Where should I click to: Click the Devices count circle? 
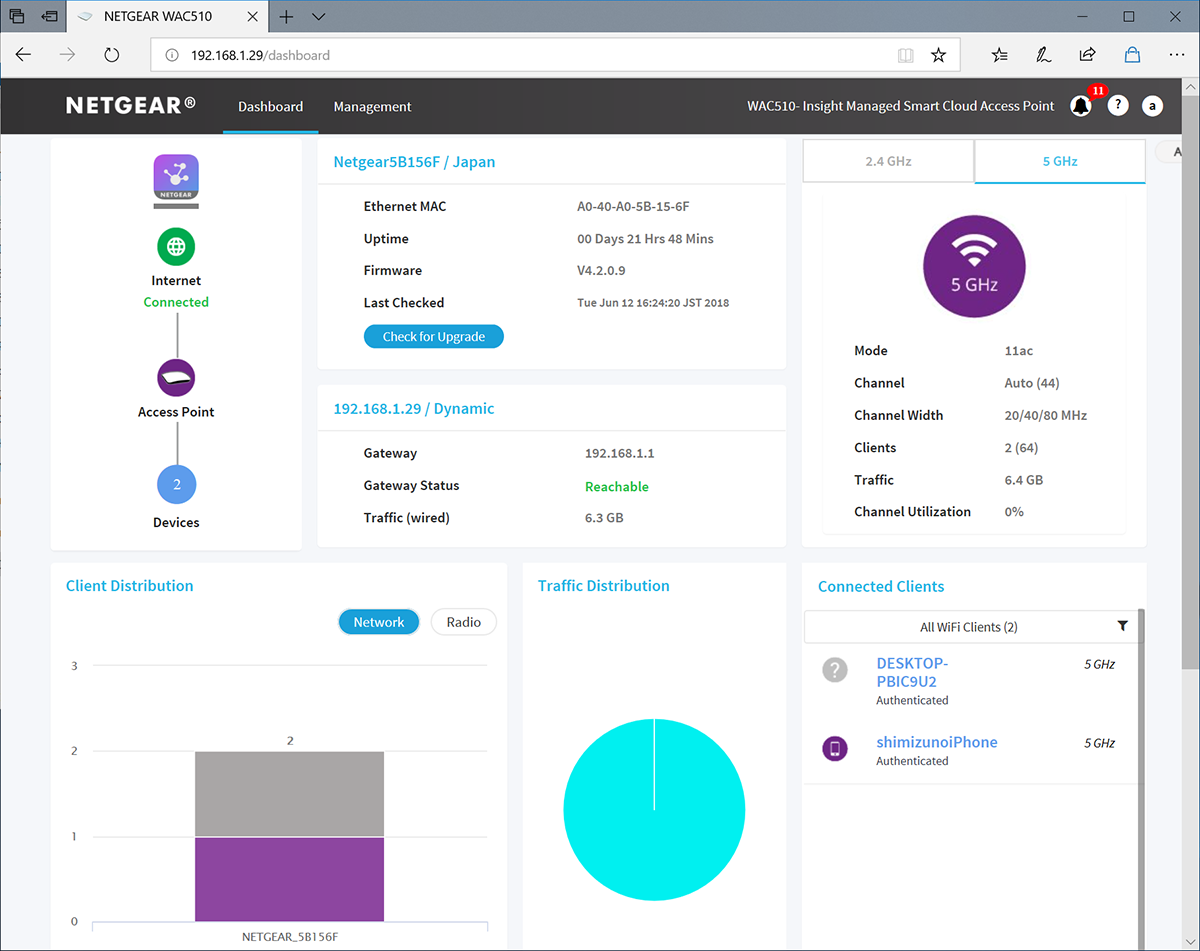point(176,485)
